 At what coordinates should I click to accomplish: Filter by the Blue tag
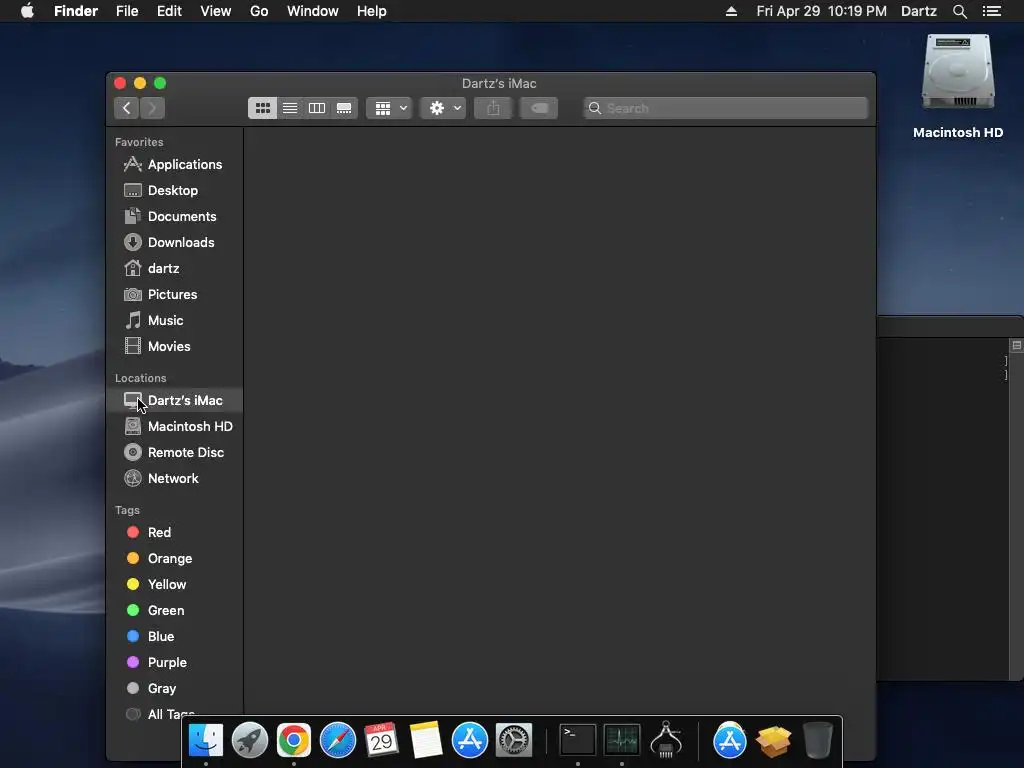(x=174, y=637)
